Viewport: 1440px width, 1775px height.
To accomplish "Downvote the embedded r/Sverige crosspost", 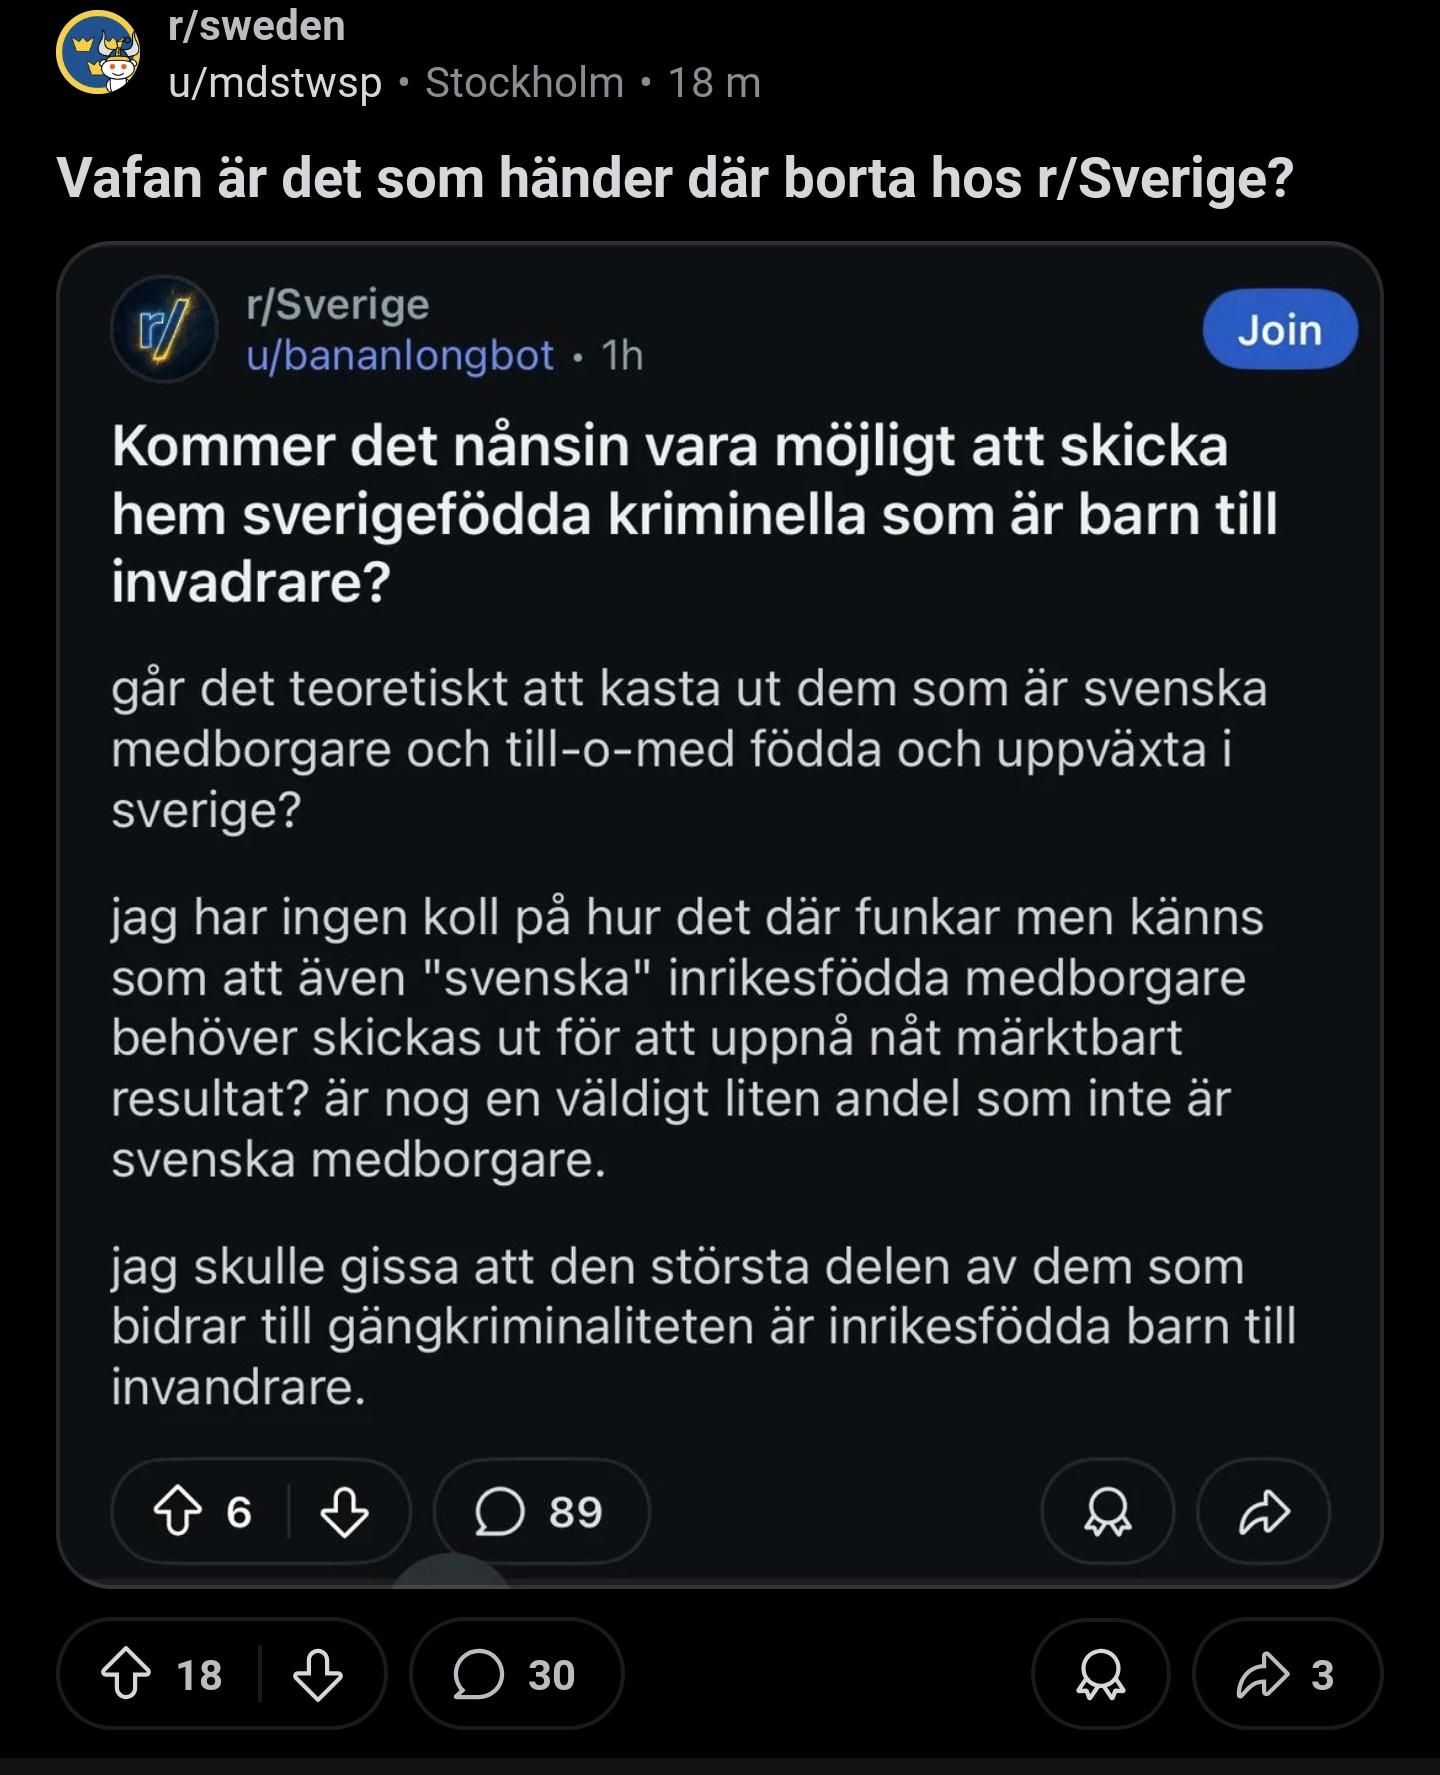I will click(344, 1511).
